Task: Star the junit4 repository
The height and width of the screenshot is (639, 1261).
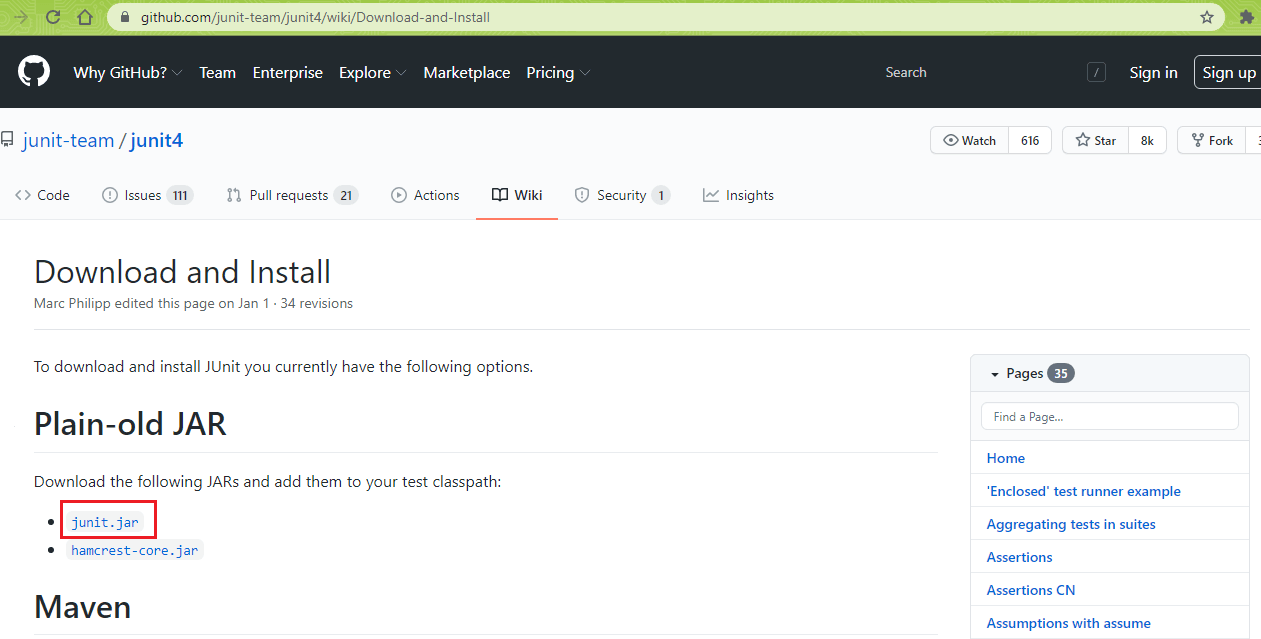Action: (1096, 141)
